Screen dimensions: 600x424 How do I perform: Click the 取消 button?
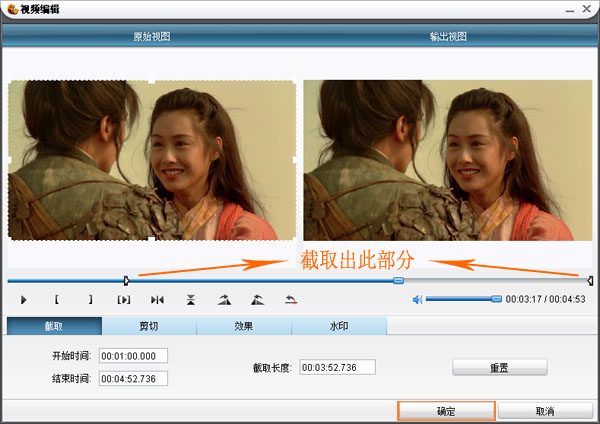pyautogui.click(x=545, y=411)
